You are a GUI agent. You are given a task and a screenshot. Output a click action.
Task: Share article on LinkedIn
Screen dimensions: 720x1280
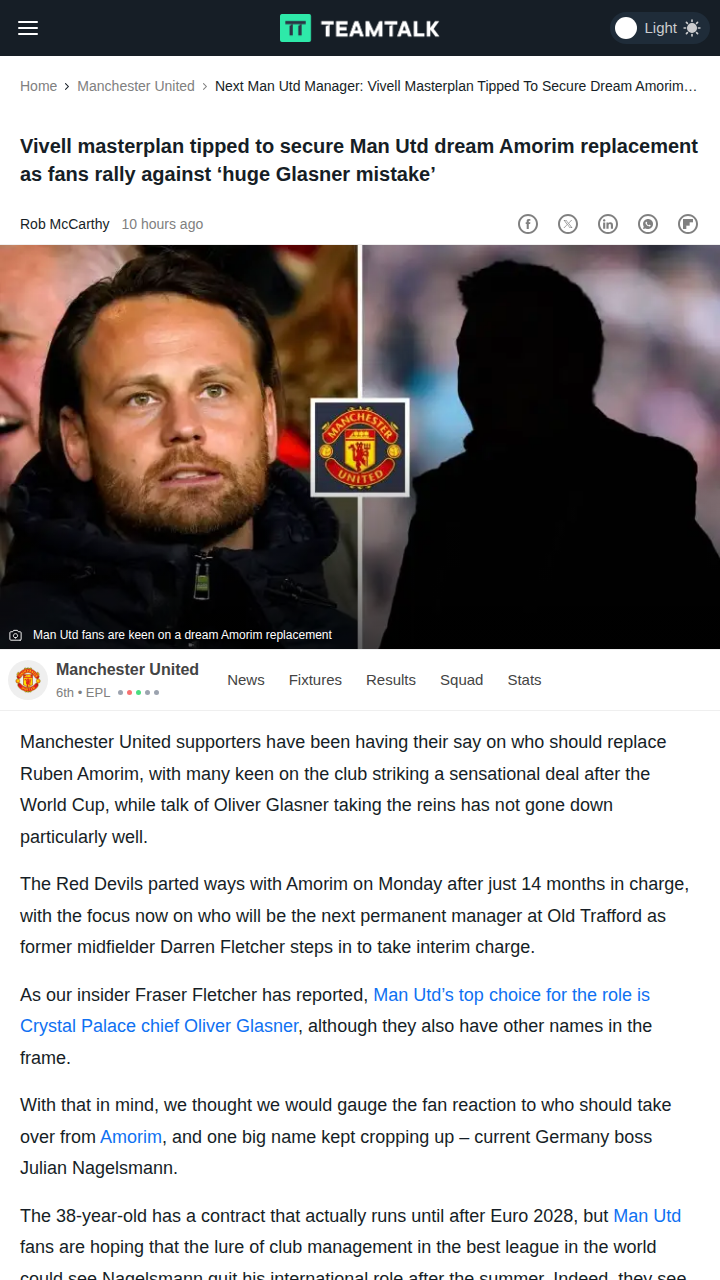click(x=608, y=224)
